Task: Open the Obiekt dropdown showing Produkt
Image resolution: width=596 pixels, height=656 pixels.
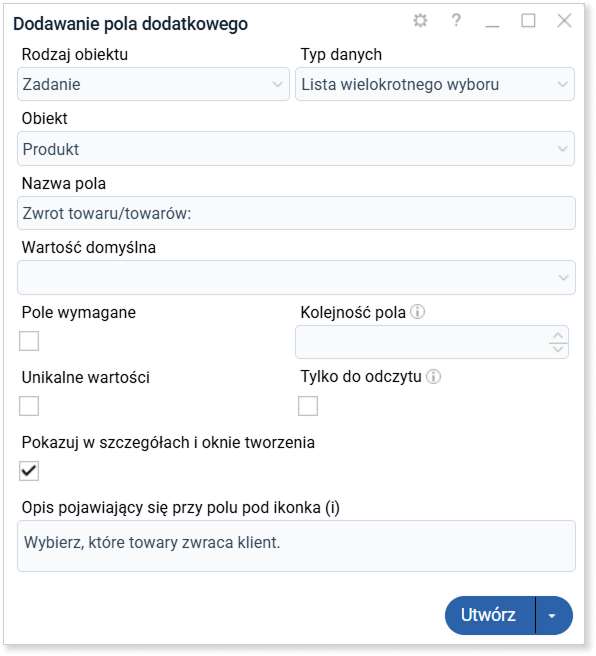Action: point(296,149)
